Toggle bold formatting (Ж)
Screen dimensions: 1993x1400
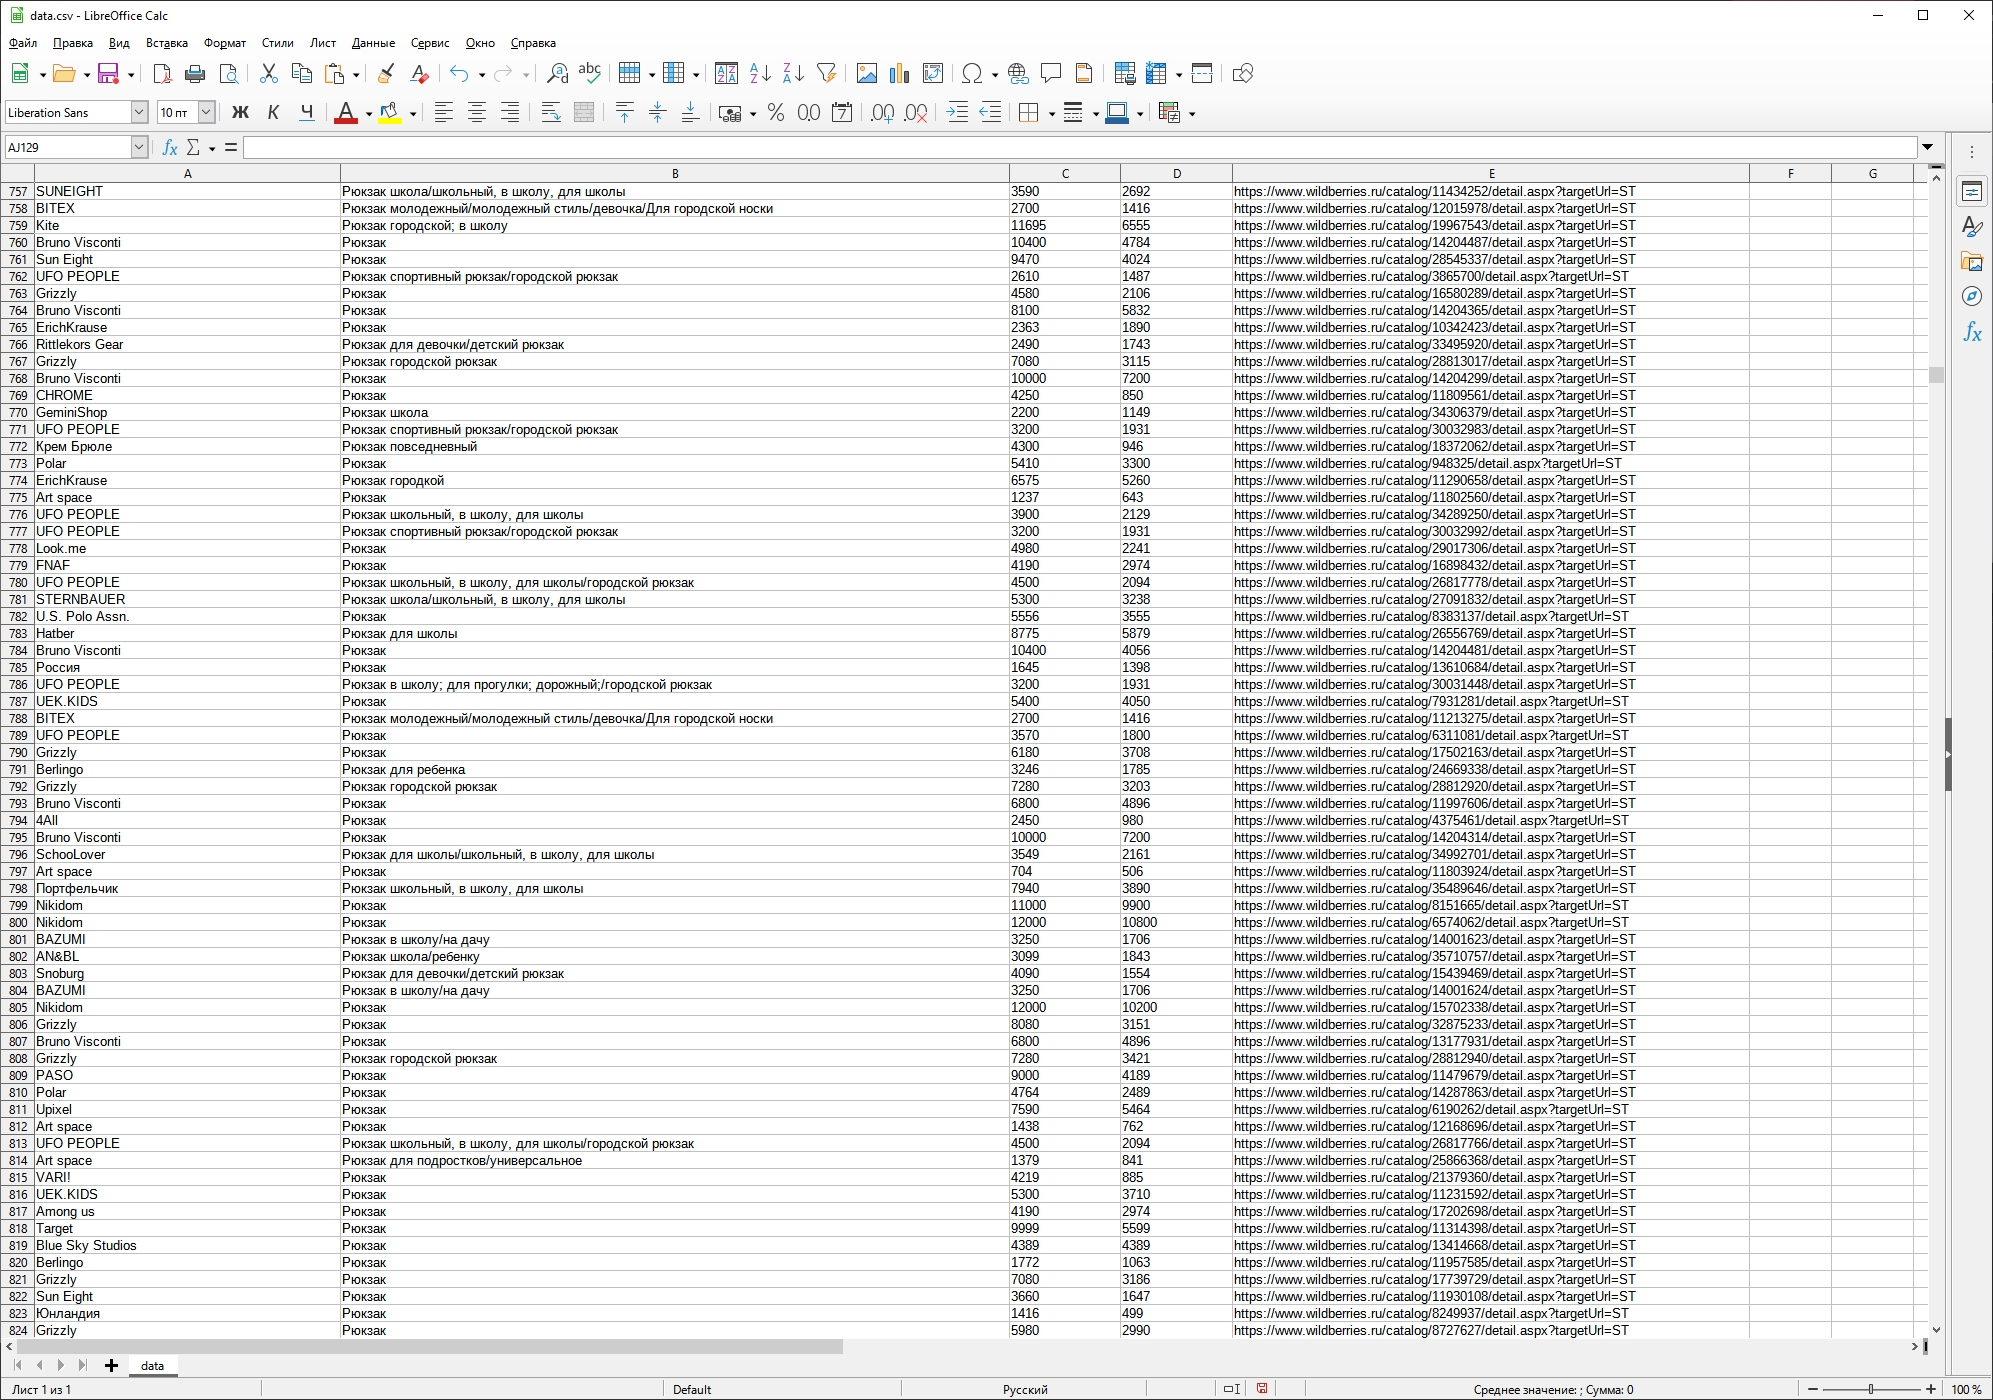[240, 113]
